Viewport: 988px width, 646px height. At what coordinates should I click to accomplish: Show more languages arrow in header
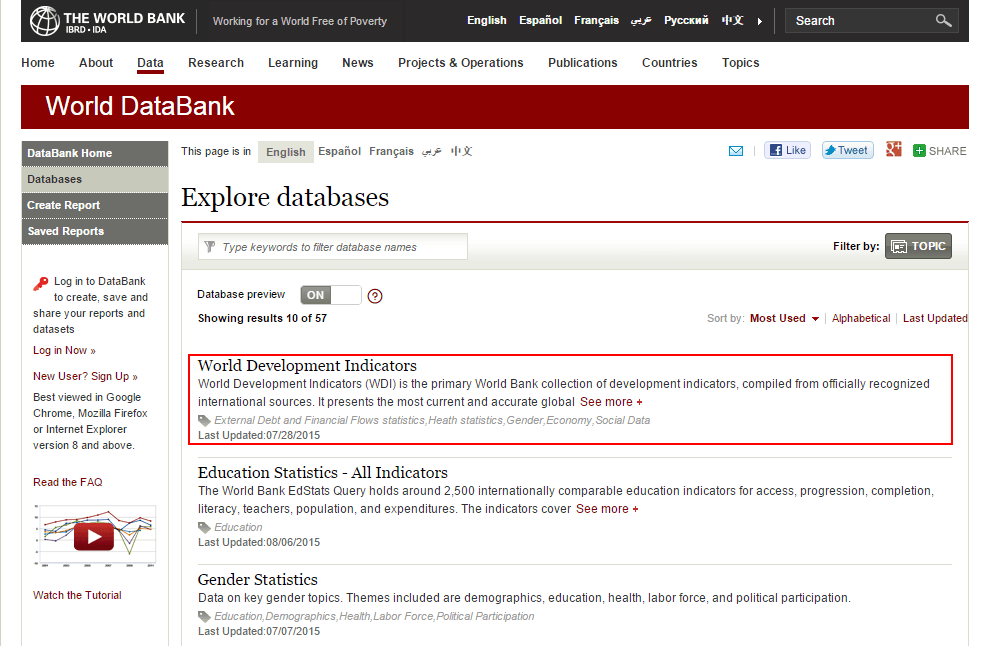click(760, 21)
